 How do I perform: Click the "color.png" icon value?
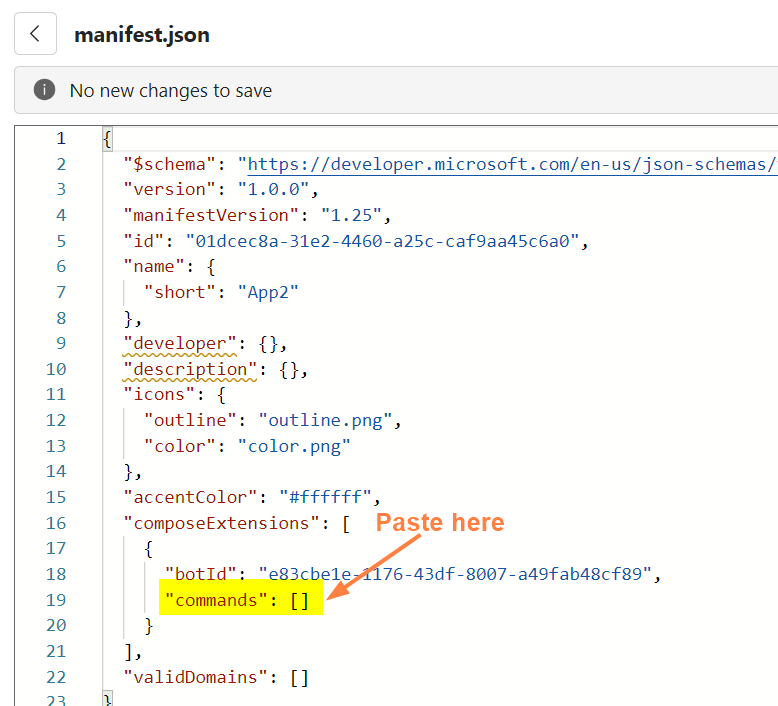[294, 446]
